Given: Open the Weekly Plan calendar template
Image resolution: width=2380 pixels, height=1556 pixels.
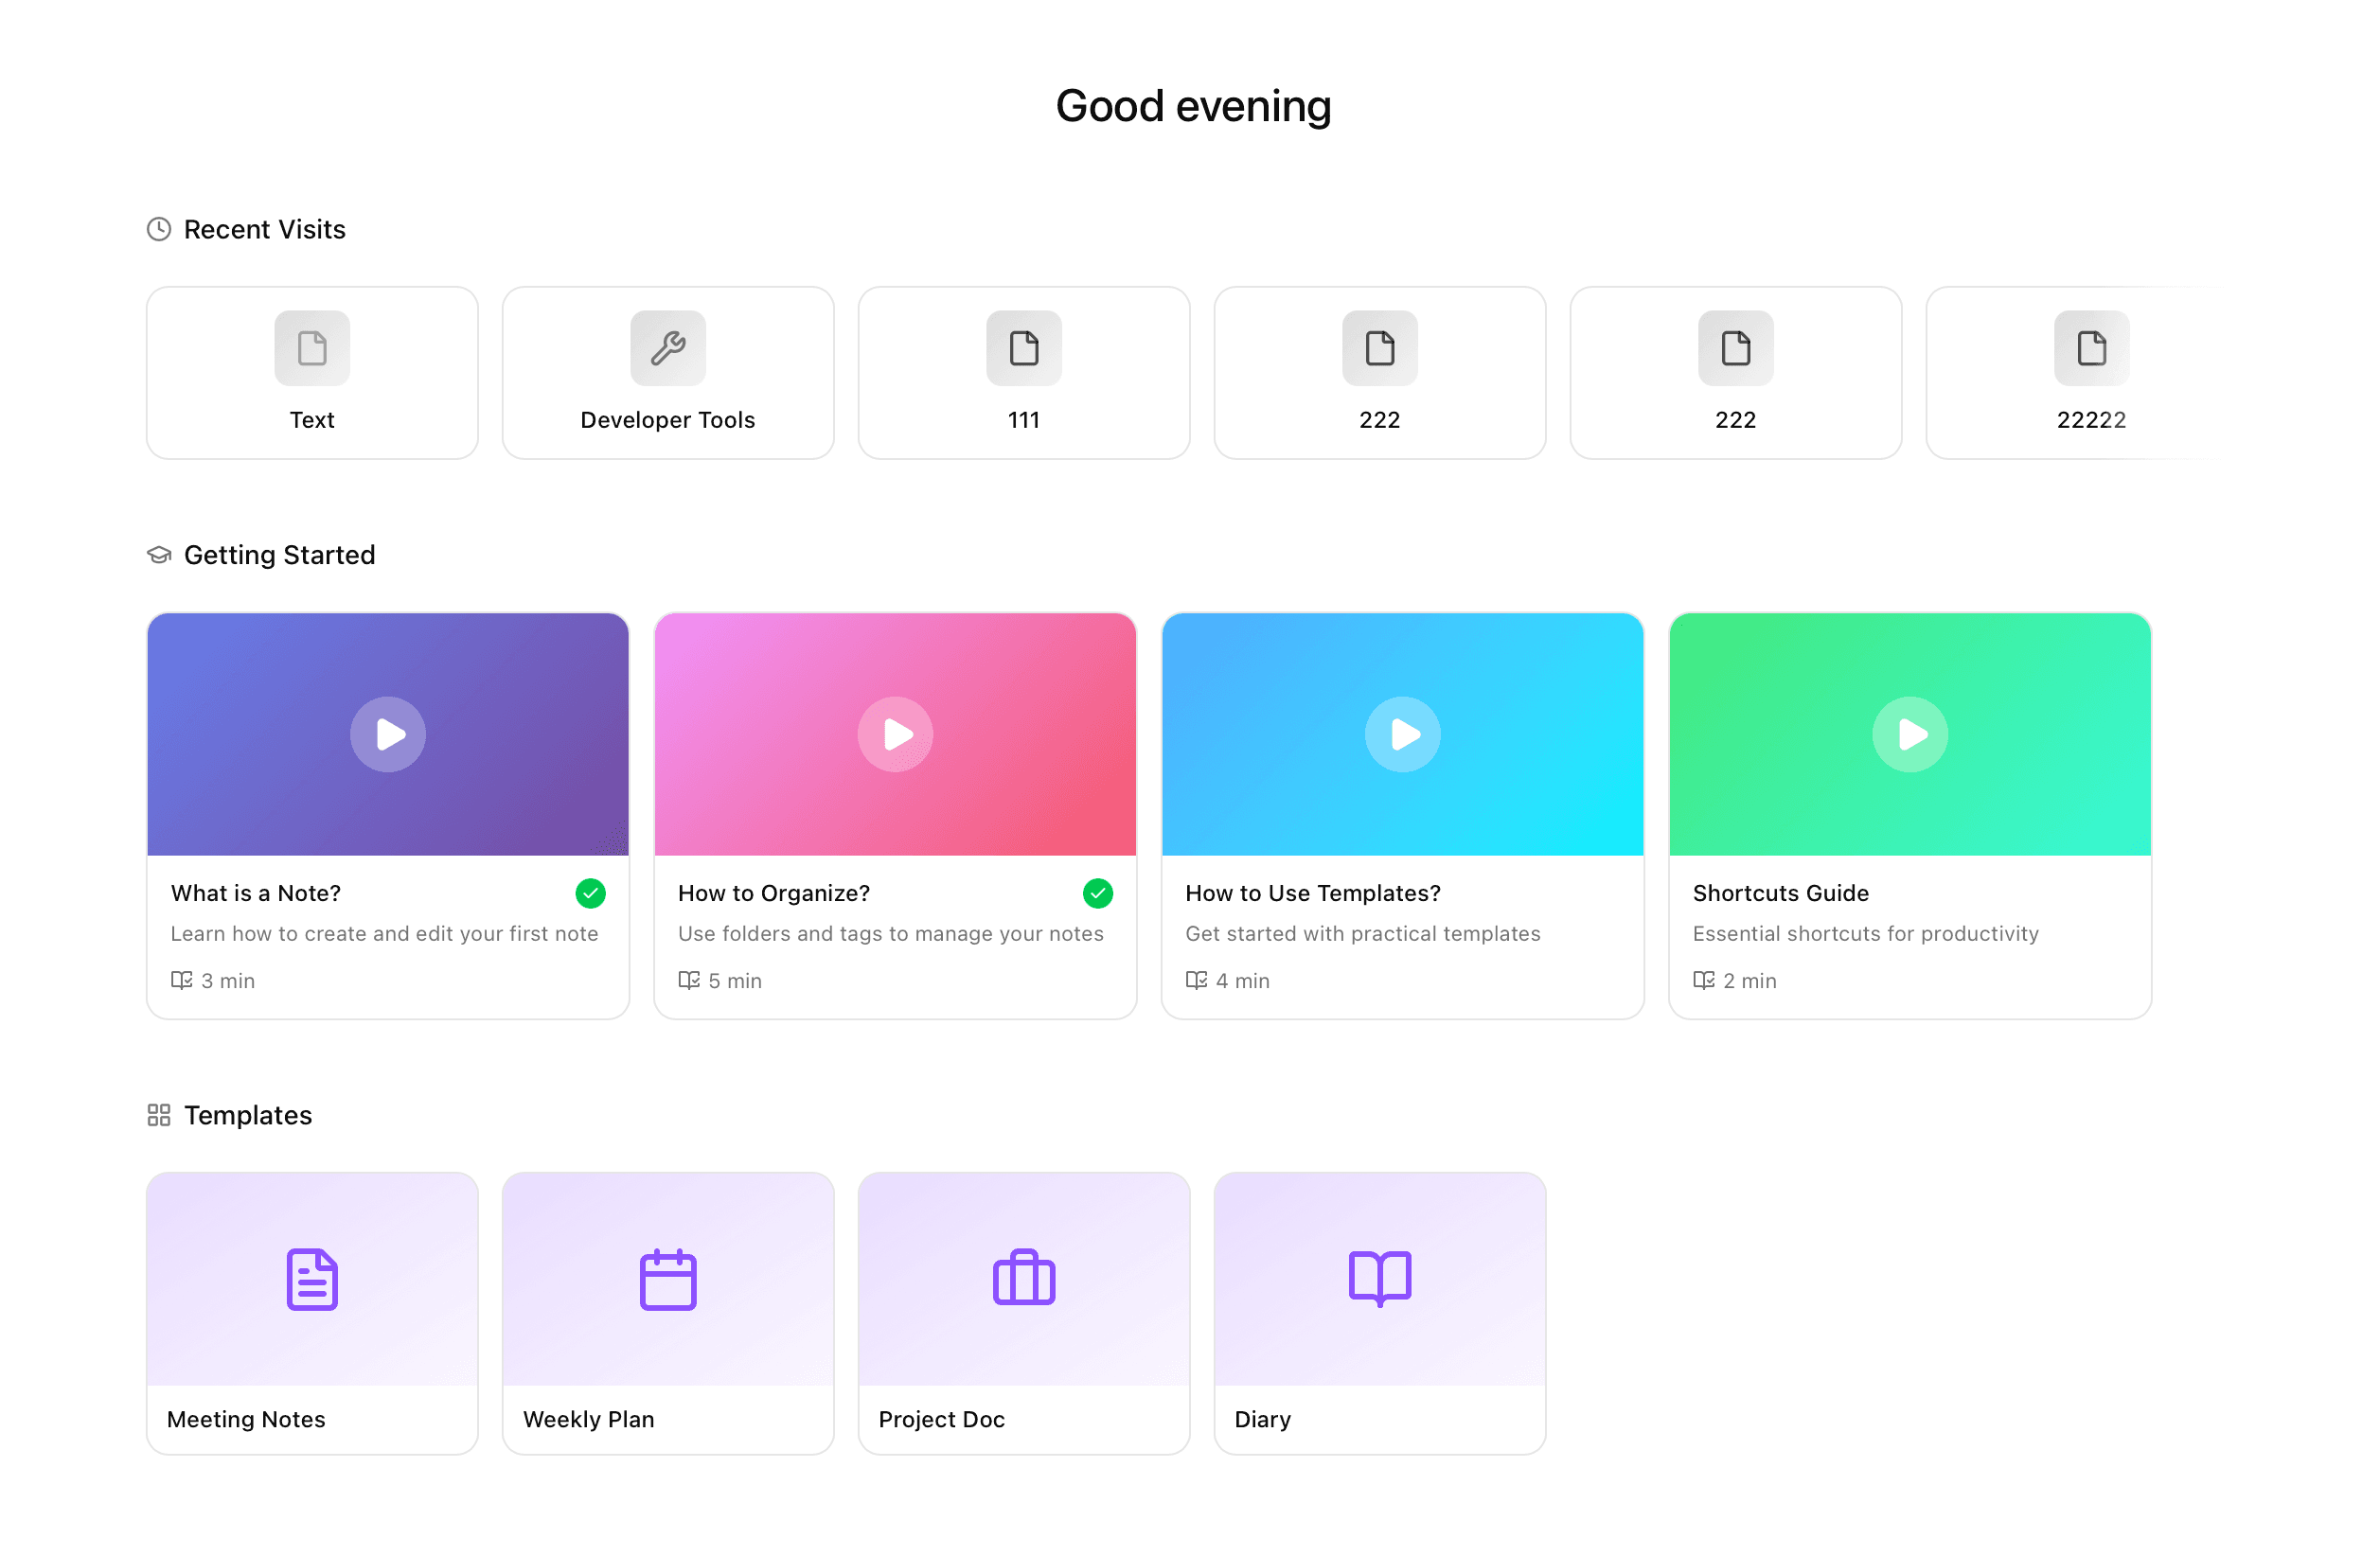Looking at the screenshot, I should [x=667, y=1311].
